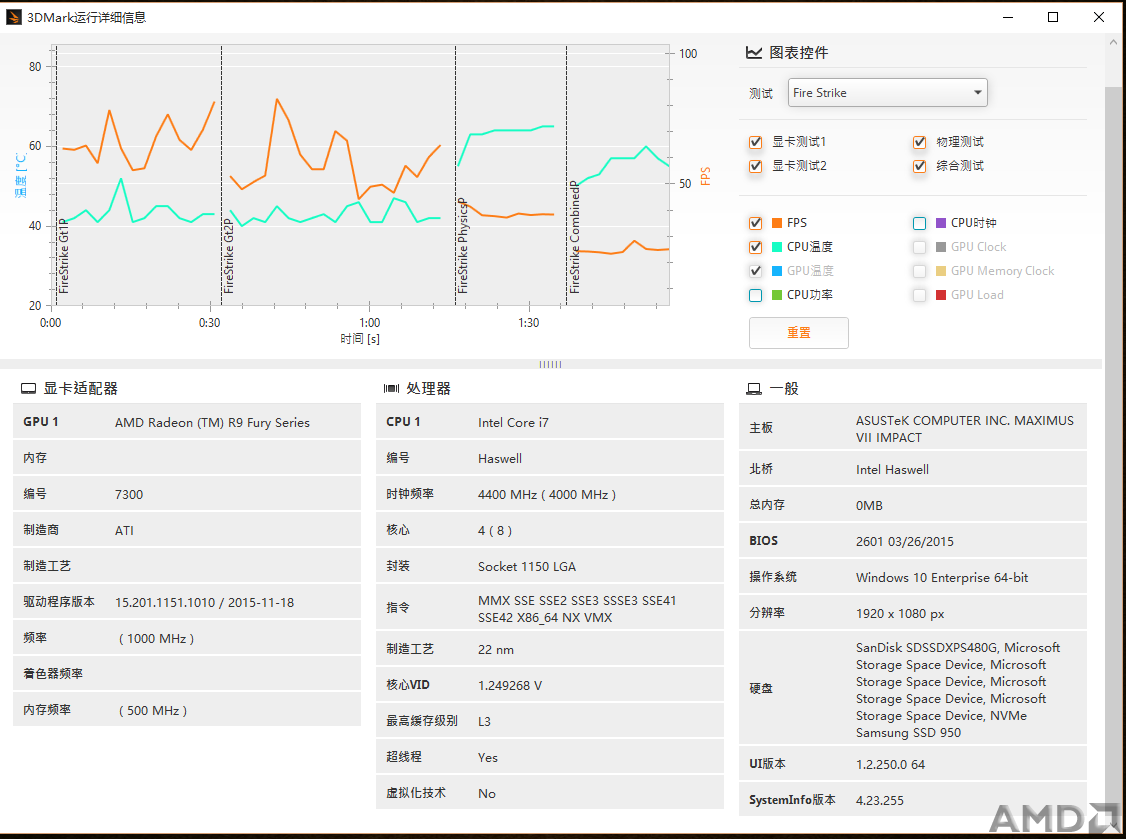
Task: Click the clock frequency 4400 MHz value
Action: (x=547, y=495)
